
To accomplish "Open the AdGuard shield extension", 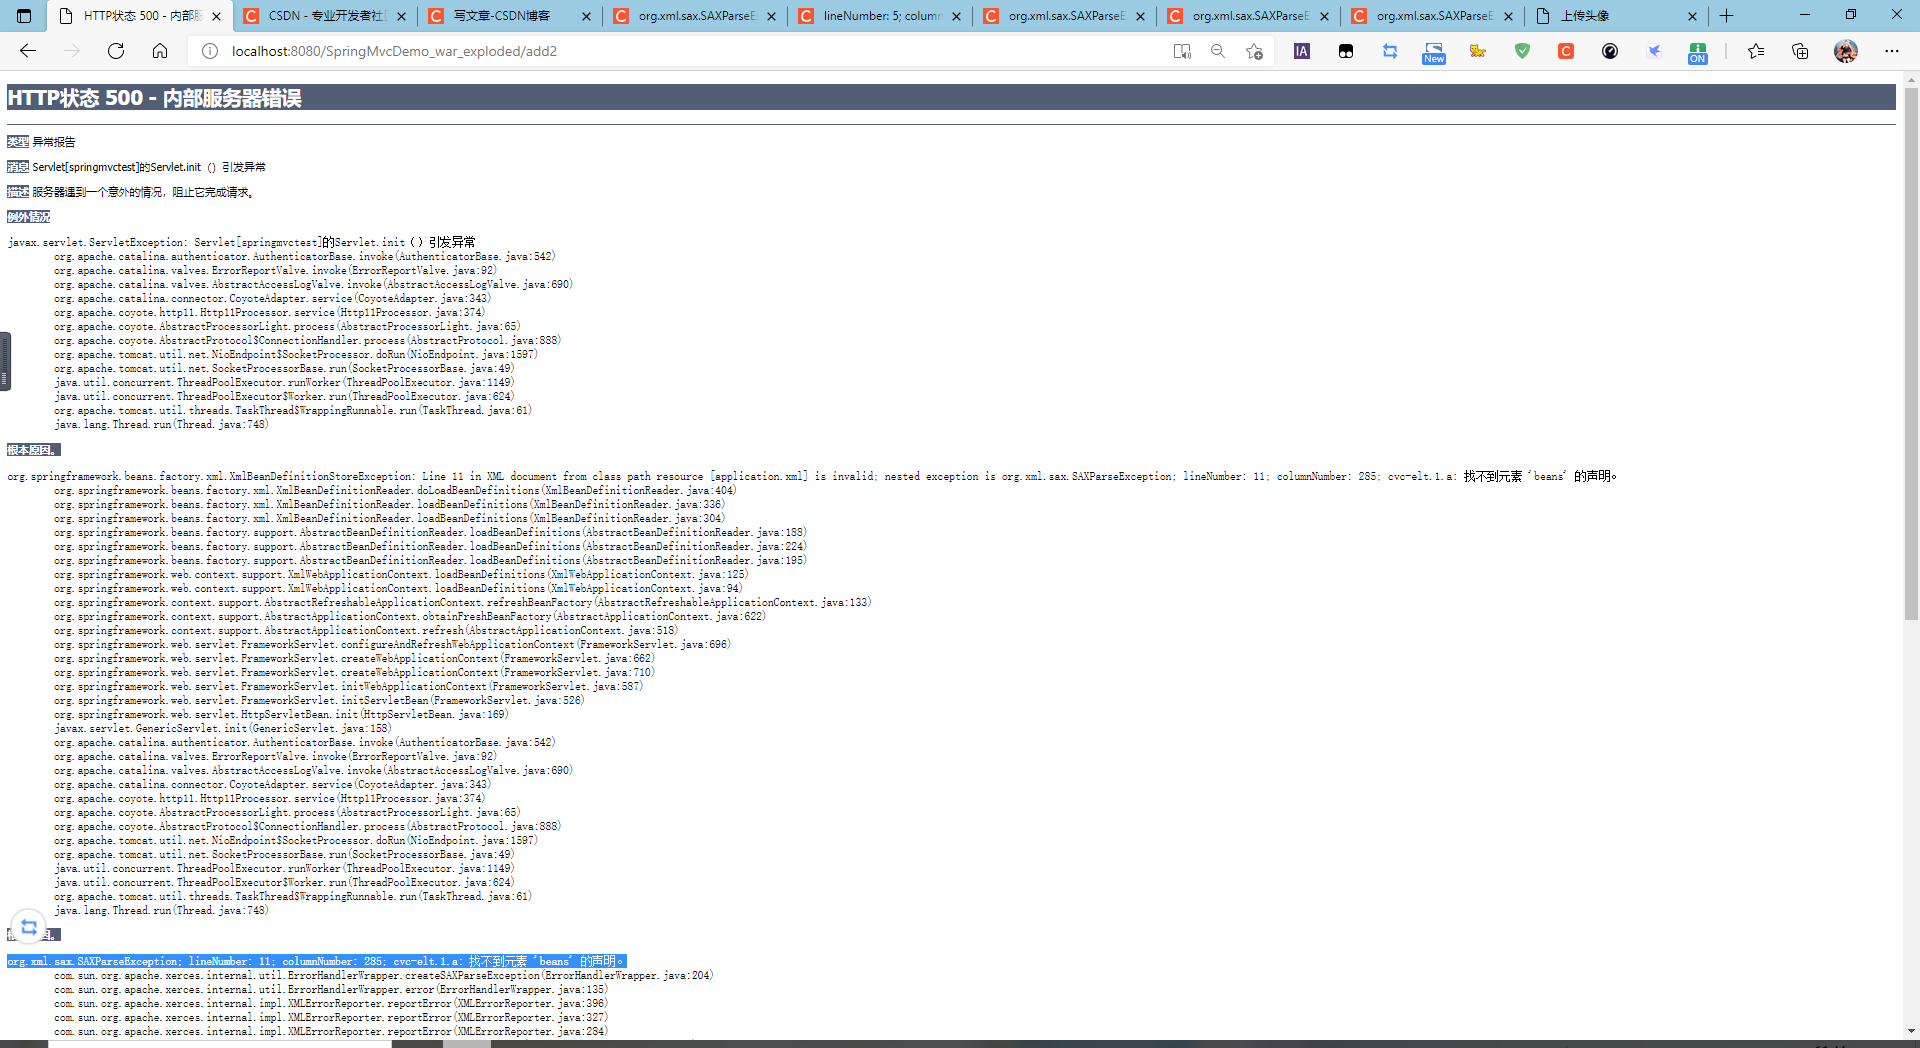I will (x=1521, y=51).
